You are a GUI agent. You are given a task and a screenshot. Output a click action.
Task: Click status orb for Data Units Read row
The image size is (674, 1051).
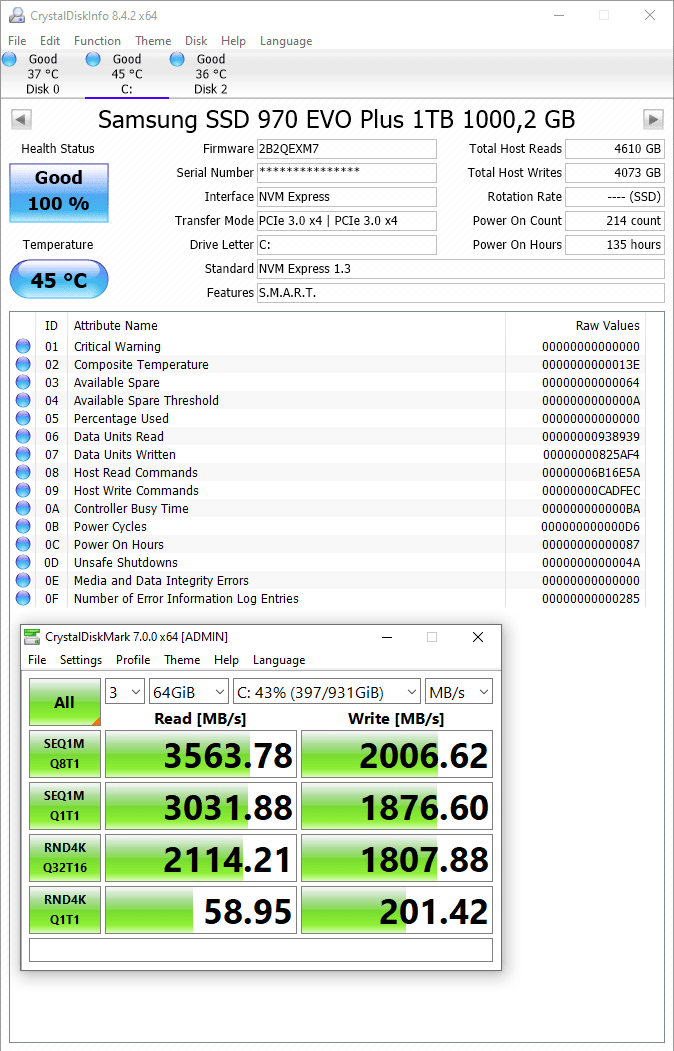click(x=23, y=436)
